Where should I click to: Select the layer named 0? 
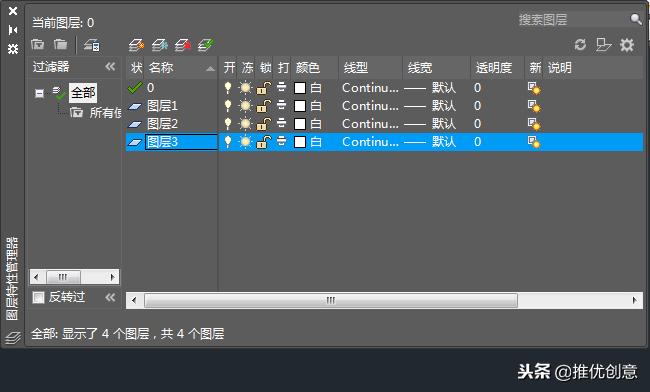click(150, 87)
